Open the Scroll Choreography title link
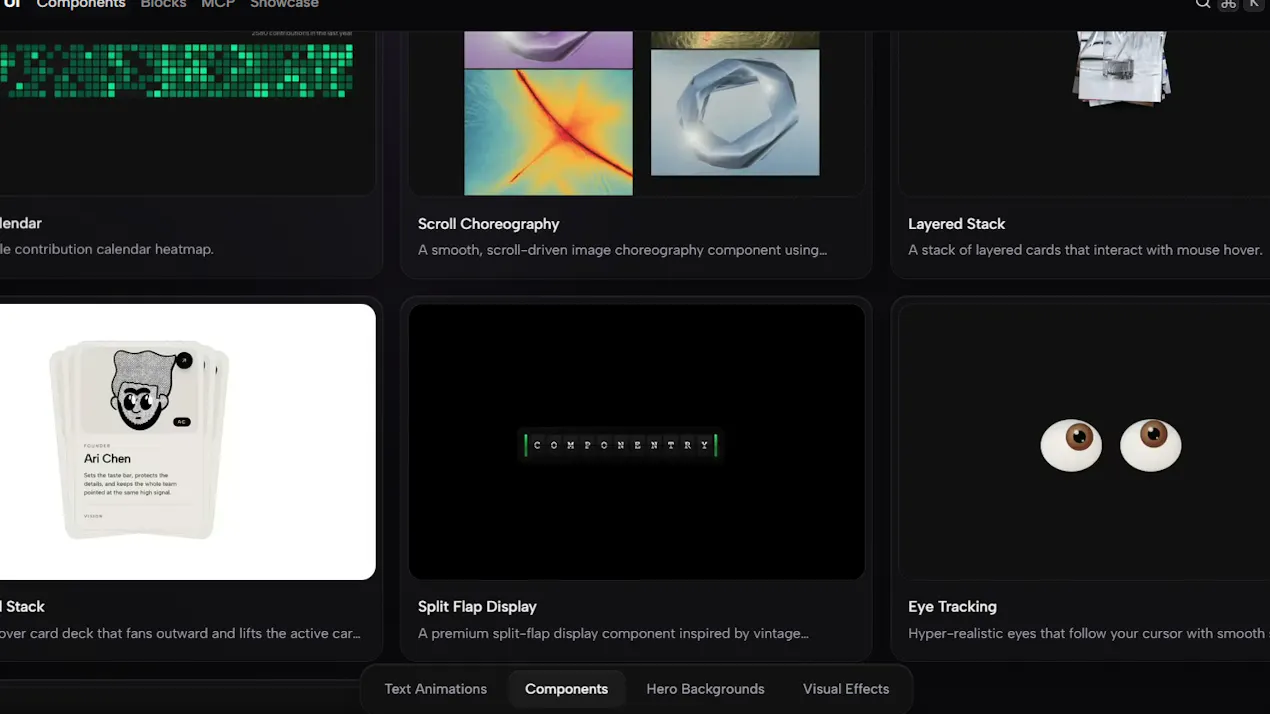 point(489,224)
